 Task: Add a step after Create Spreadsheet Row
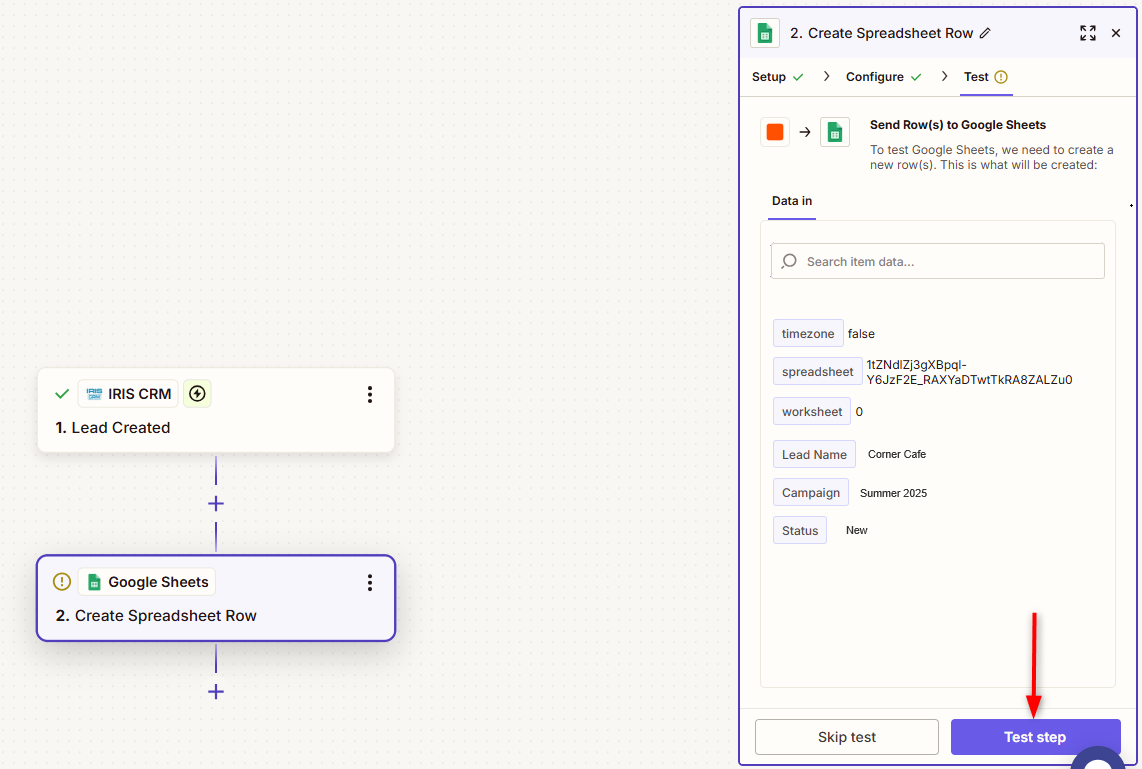216,692
